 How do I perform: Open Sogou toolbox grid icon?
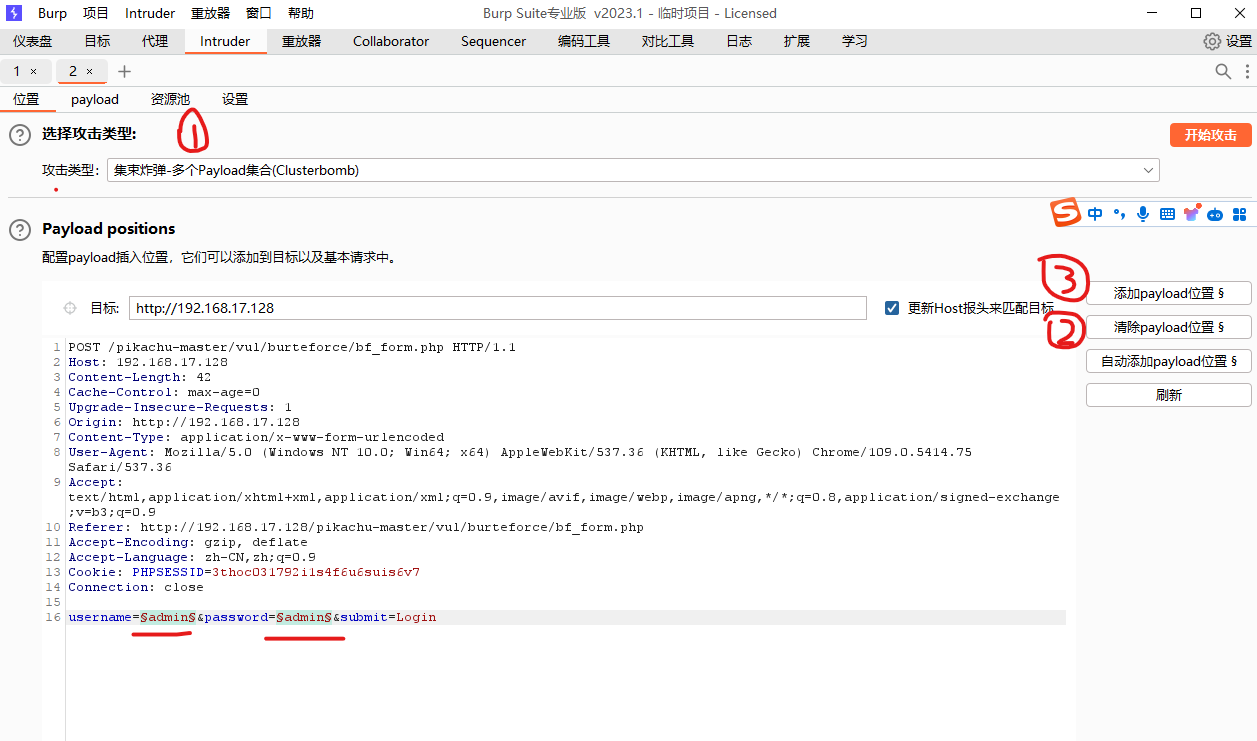pos(1239,213)
